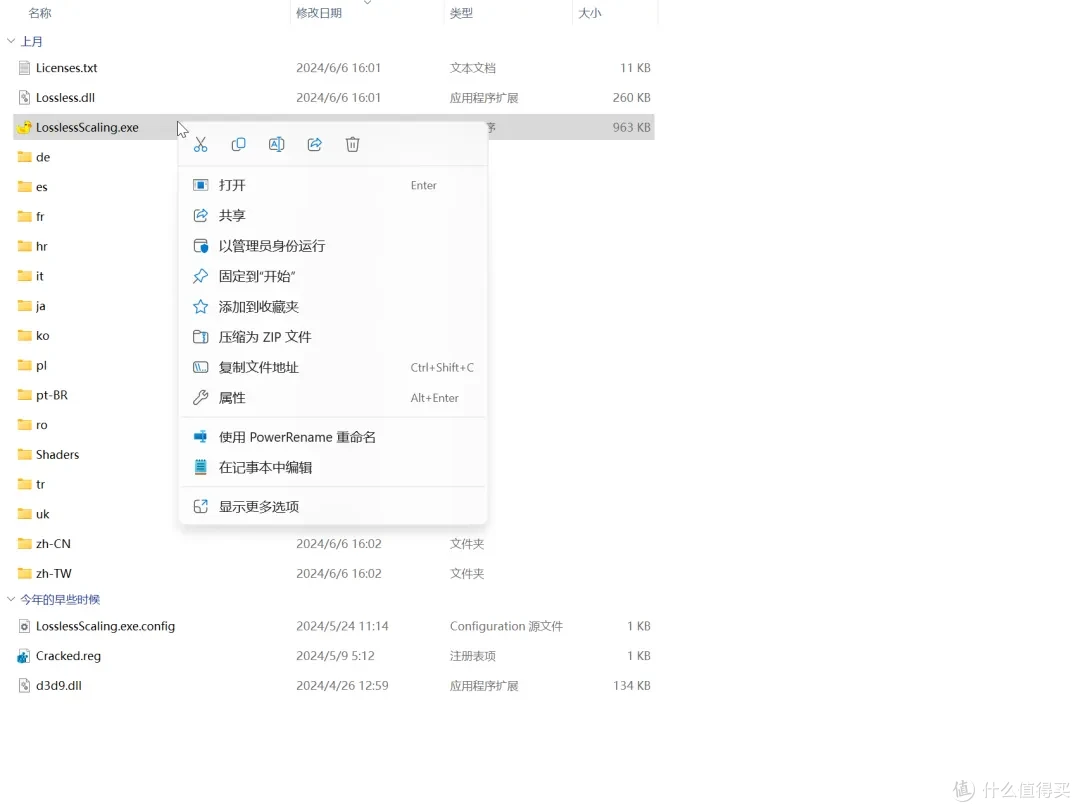The image size is (1080, 812).
Task: Select the ja folder icon
Action: 24,305
